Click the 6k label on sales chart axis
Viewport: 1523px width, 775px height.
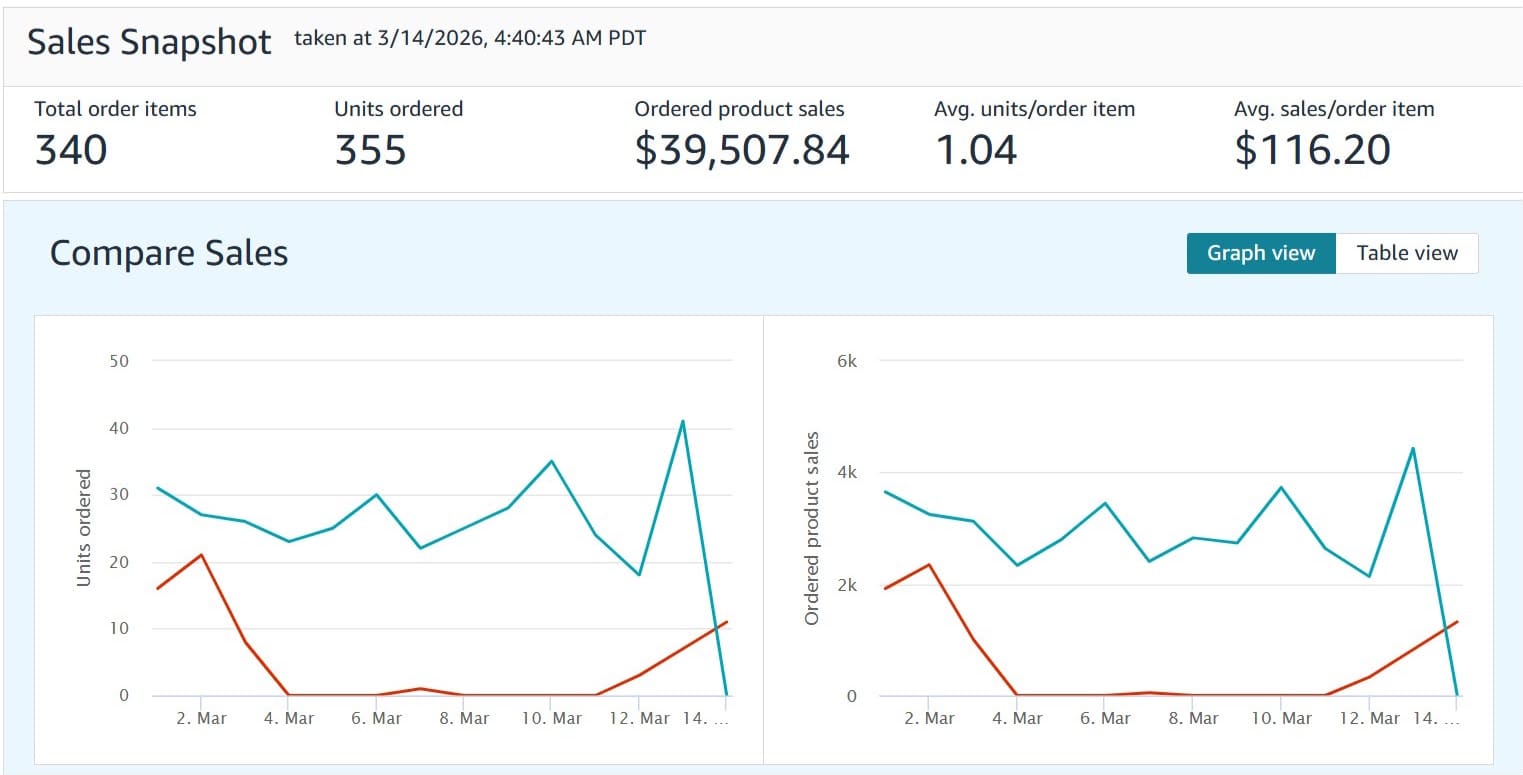[x=847, y=361]
